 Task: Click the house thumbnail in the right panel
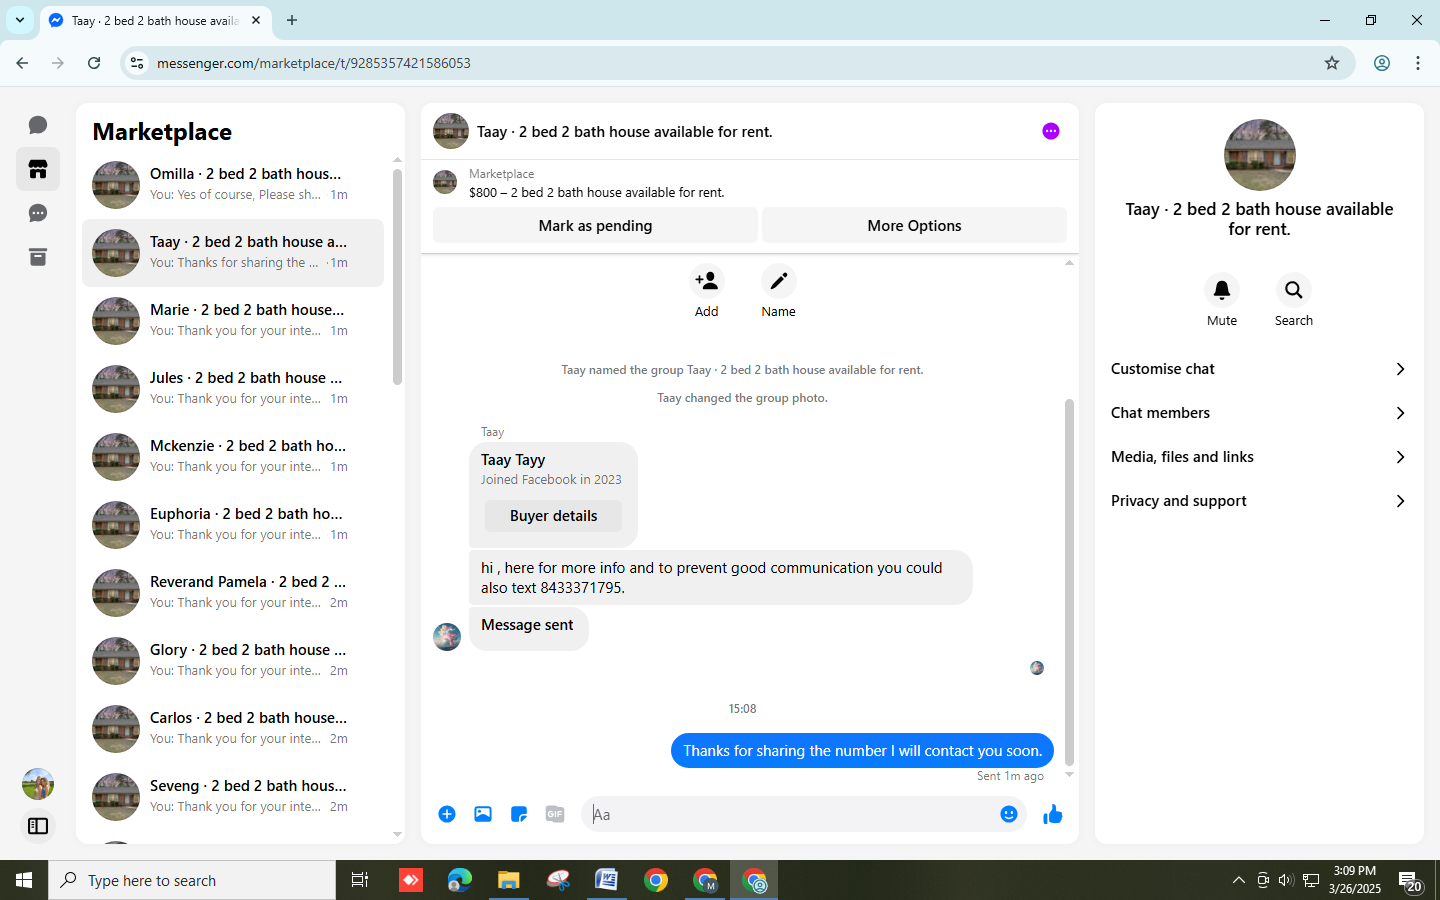(1260, 155)
